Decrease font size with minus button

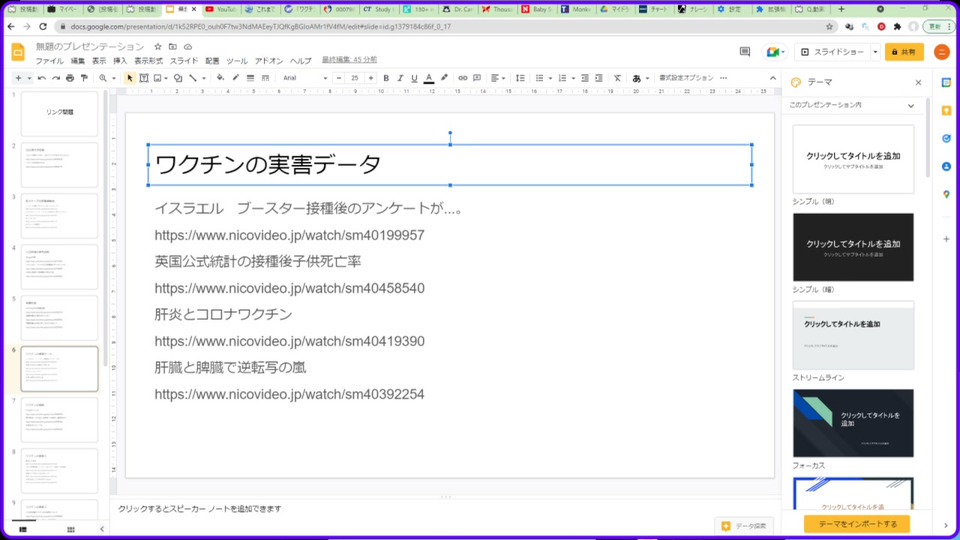[339, 78]
